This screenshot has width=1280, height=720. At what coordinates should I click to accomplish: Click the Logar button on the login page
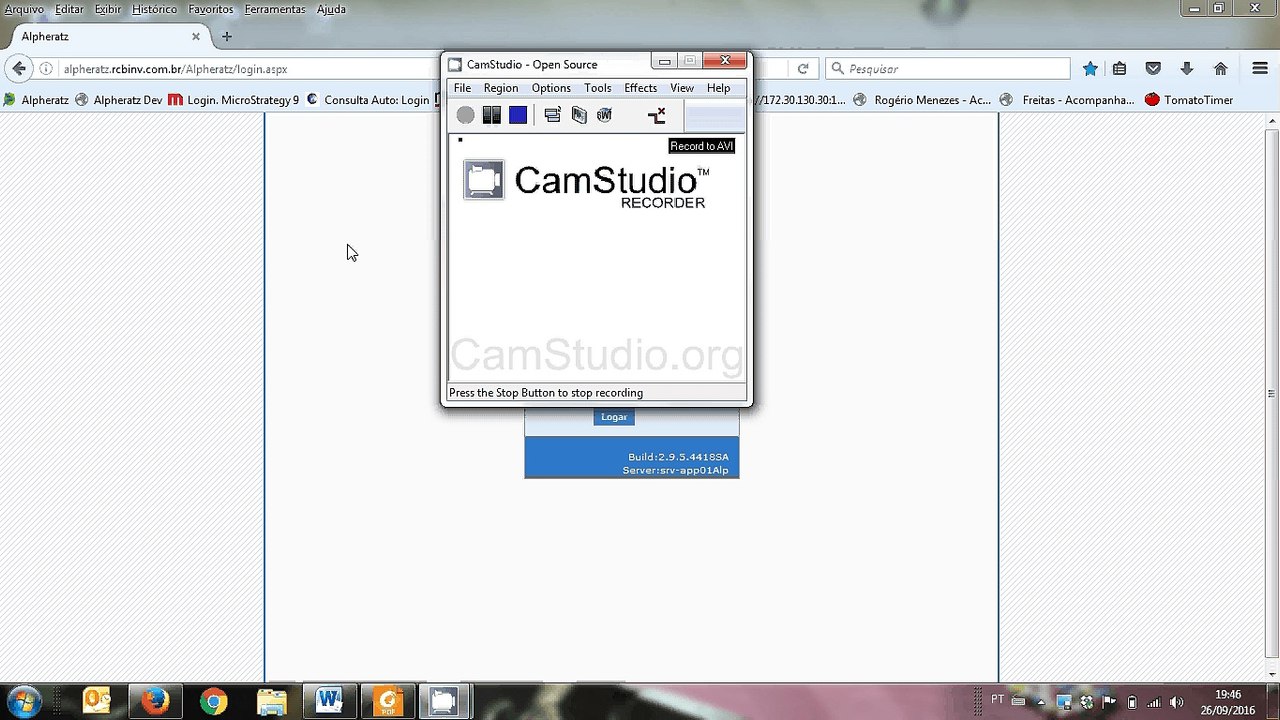pos(614,417)
